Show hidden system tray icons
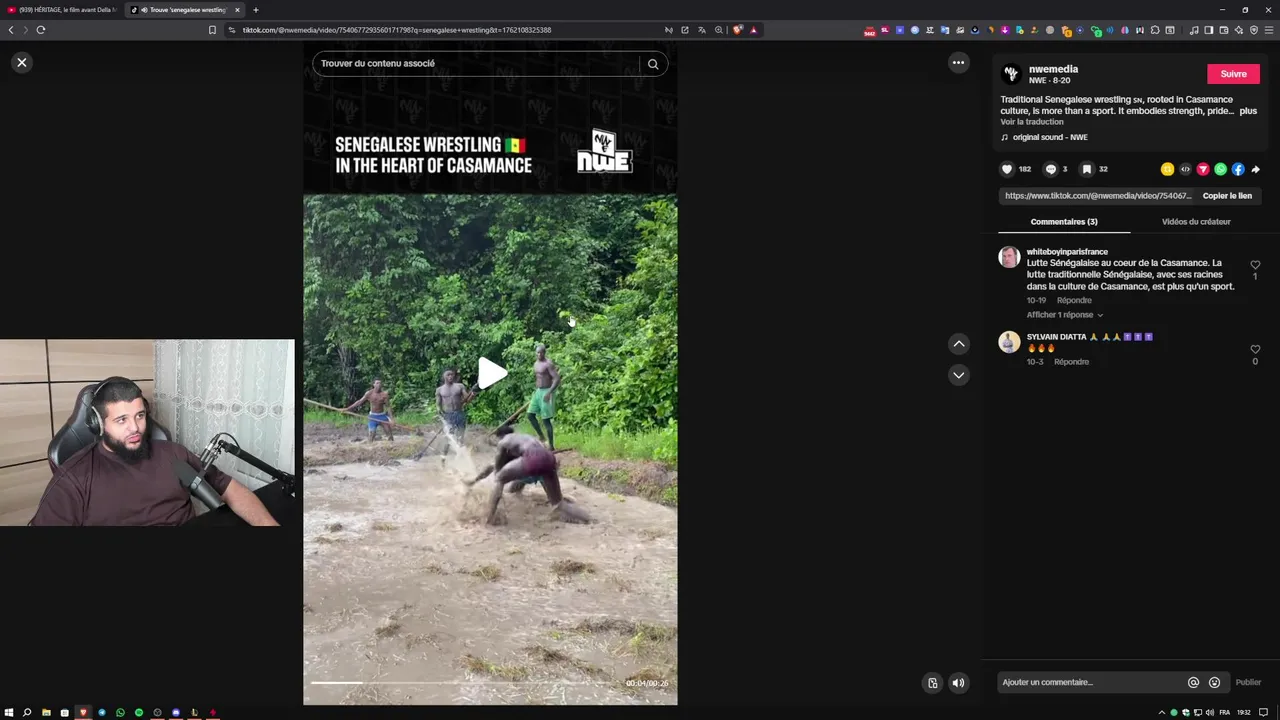 1162,712
